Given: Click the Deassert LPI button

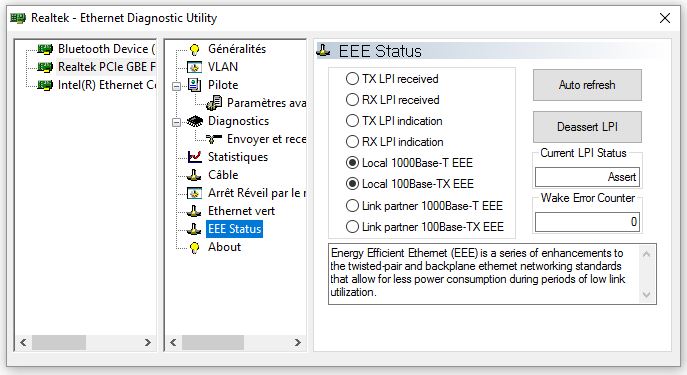Looking at the screenshot, I should (x=587, y=127).
